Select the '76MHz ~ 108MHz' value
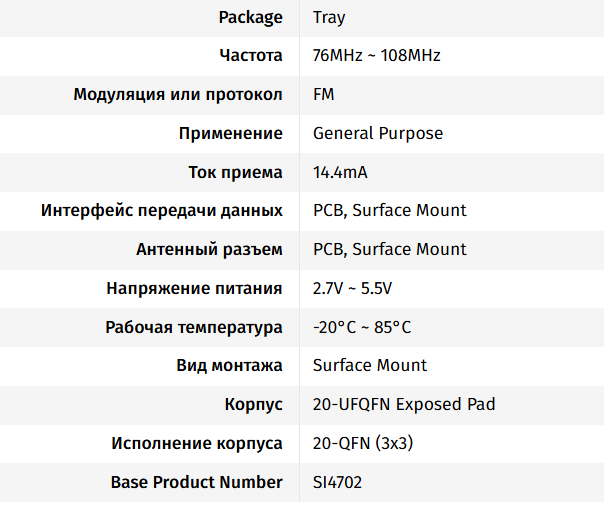Viewport: 604px width, 514px height. click(376, 56)
